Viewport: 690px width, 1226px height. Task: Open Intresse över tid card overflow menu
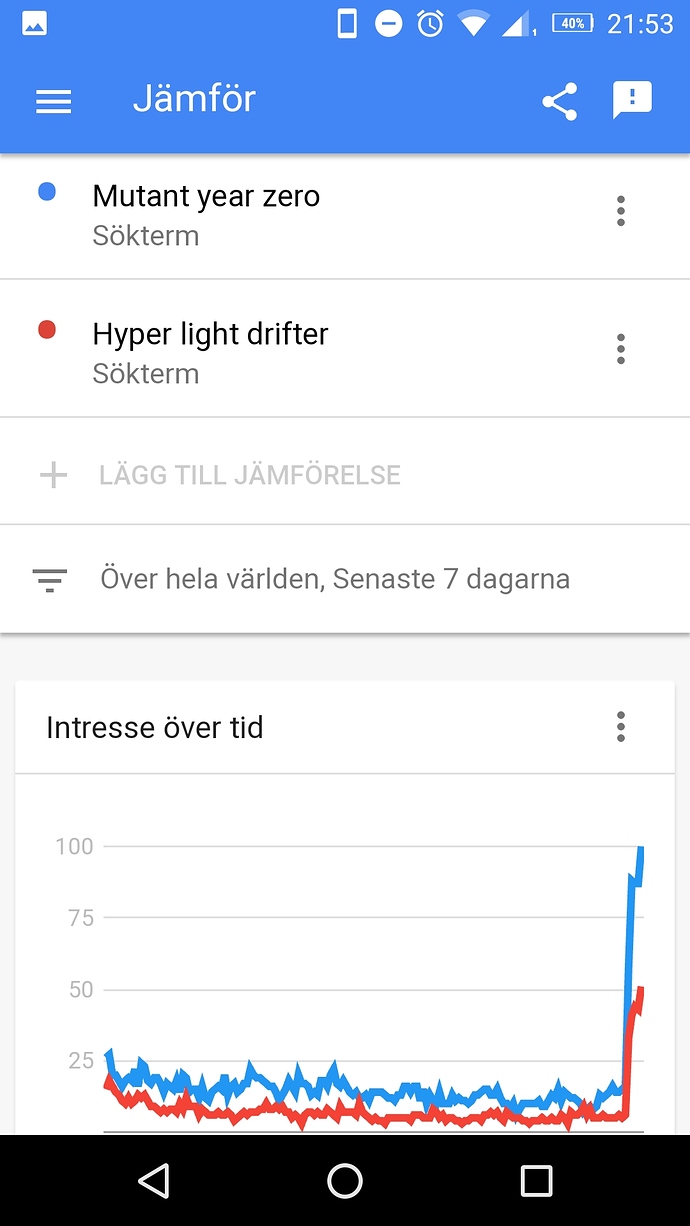(x=621, y=727)
